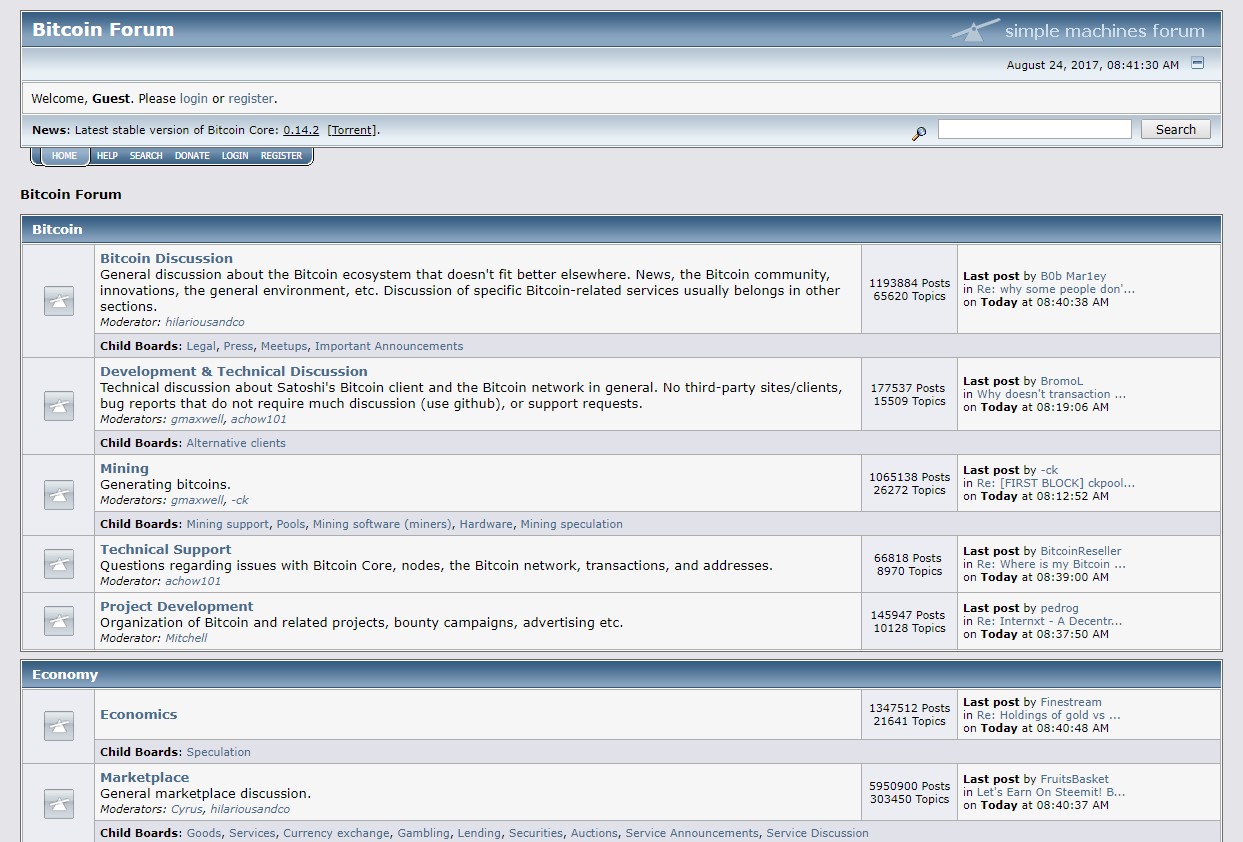
Task: Click the Development & Technical Discussion board icon
Action: pyautogui.click(x=59, y=406)
